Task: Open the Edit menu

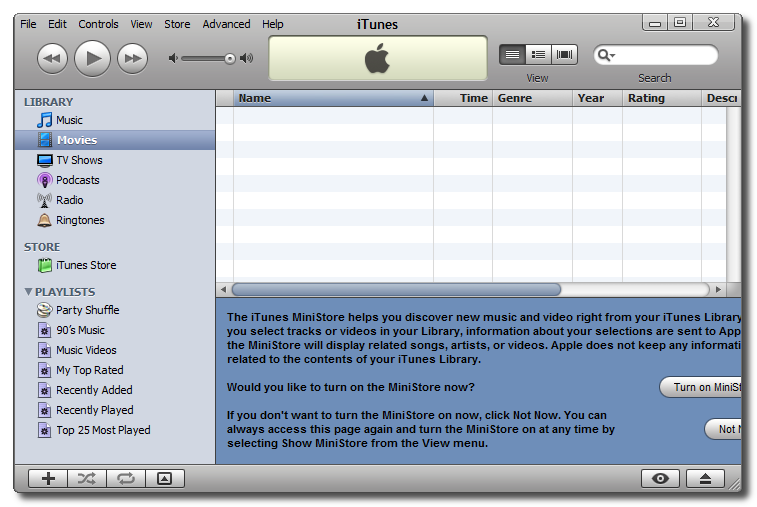Action: point(57,24)
